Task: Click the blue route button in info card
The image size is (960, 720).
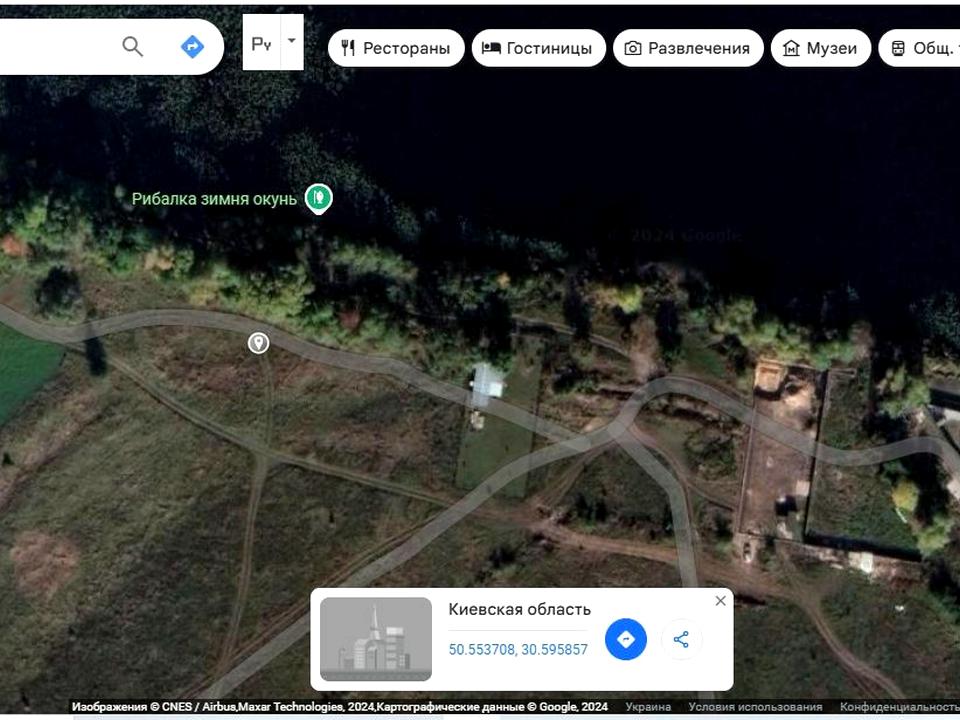Action: 626,639
